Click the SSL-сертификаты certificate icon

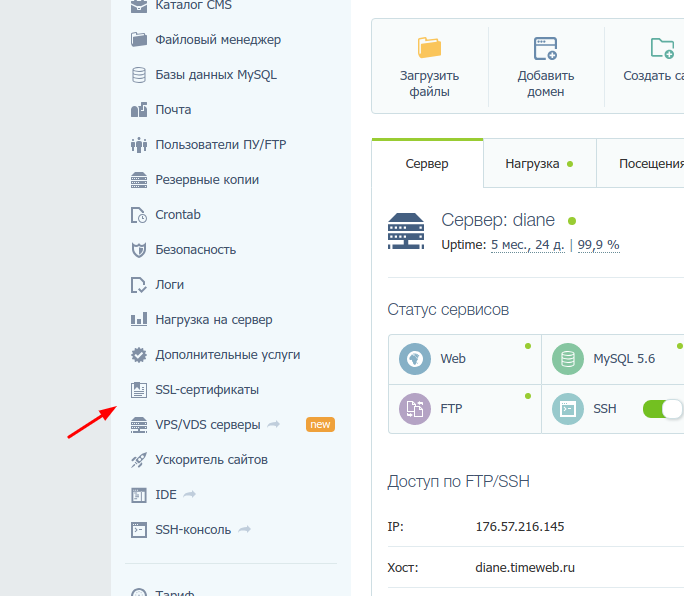139,390
